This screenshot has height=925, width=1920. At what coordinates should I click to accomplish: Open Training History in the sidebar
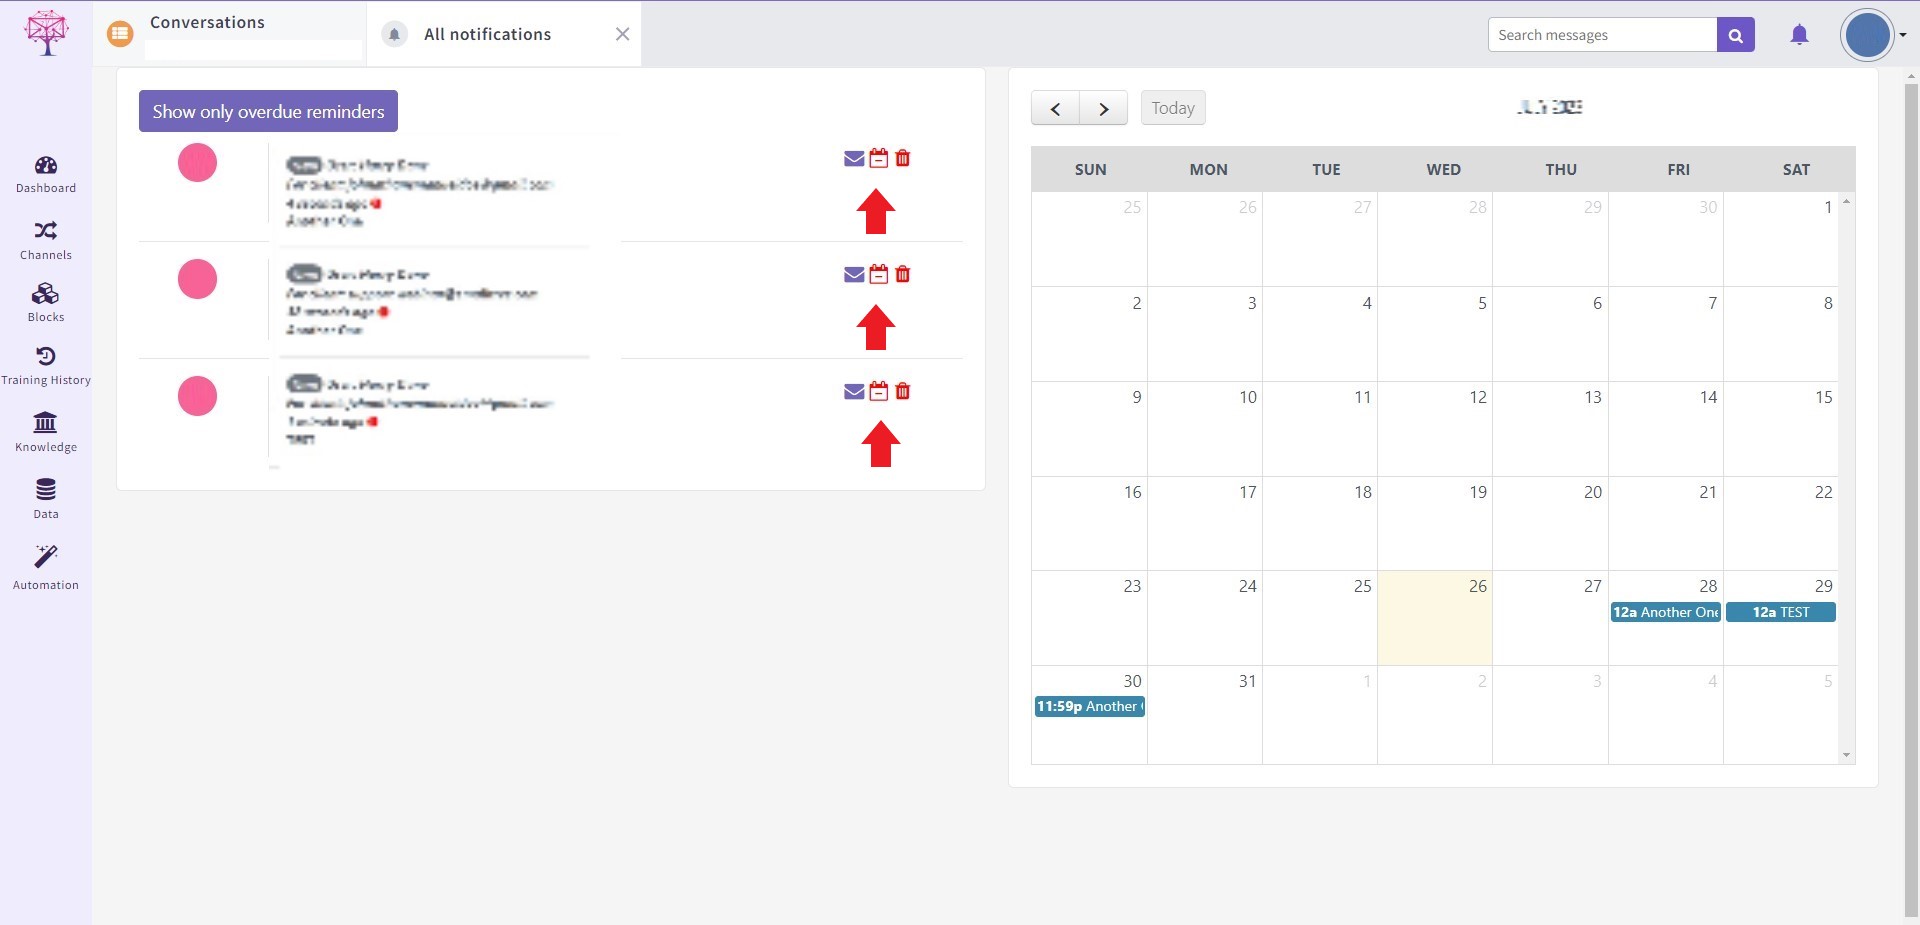point(46,366)
